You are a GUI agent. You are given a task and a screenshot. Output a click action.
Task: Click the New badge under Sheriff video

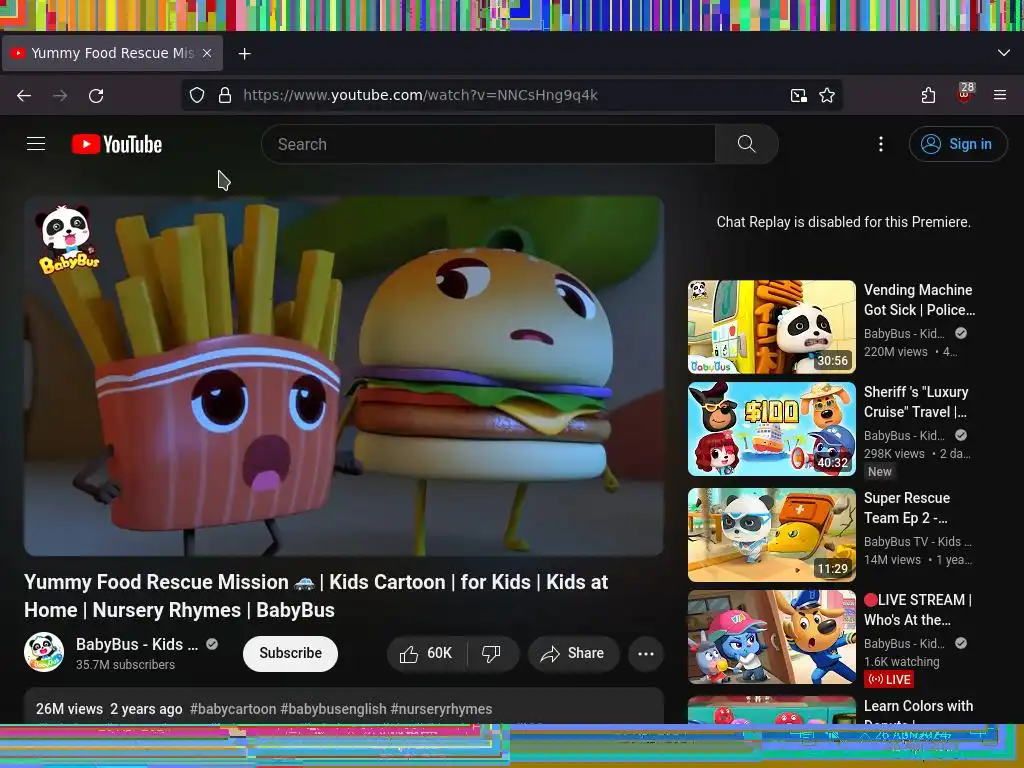pos(879,472)
